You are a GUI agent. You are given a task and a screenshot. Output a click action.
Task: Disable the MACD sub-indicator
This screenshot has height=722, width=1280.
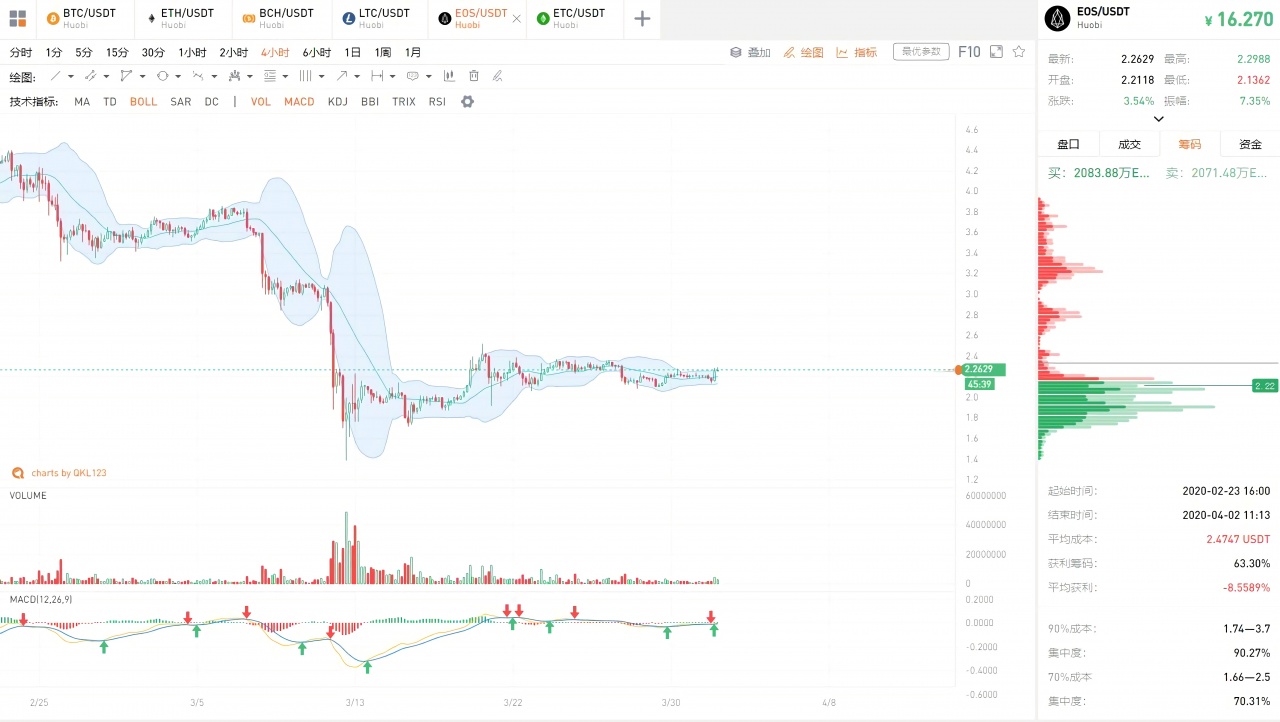(x=299, y=101)
